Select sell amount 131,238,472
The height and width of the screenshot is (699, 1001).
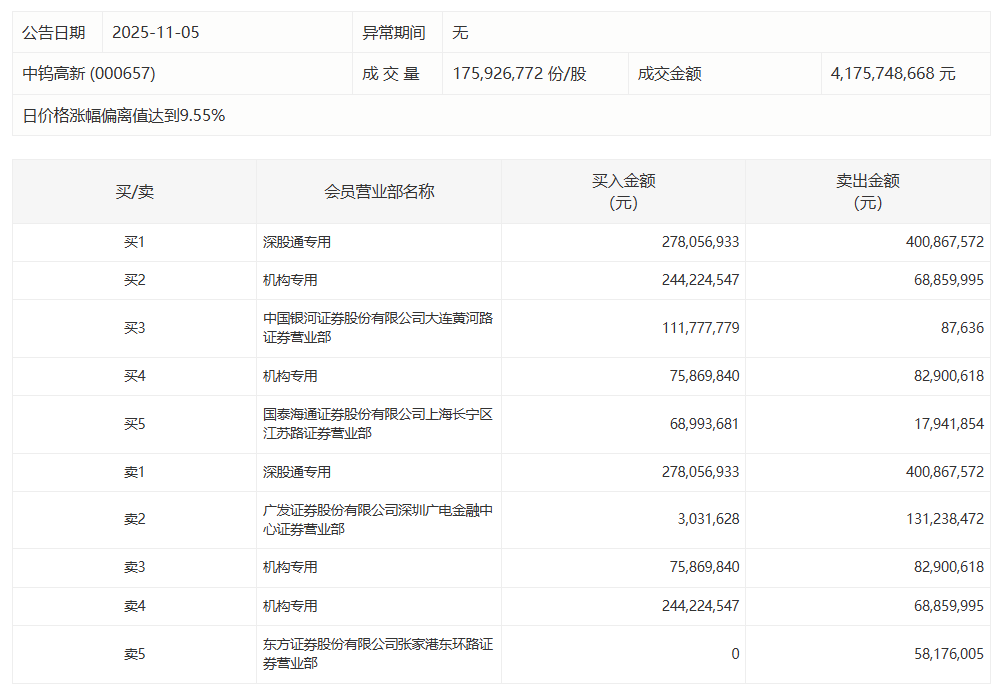click(x=935, y=520)
